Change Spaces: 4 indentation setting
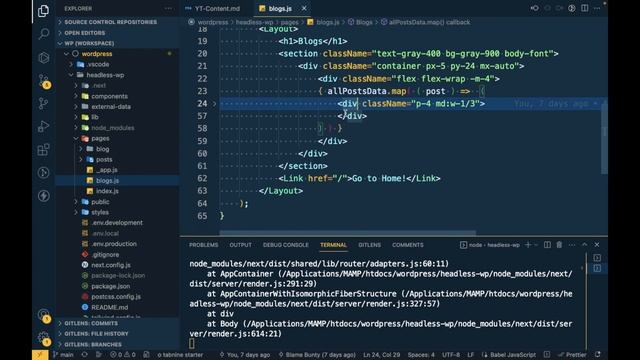The image size is (640, 360). click(421, 355)
